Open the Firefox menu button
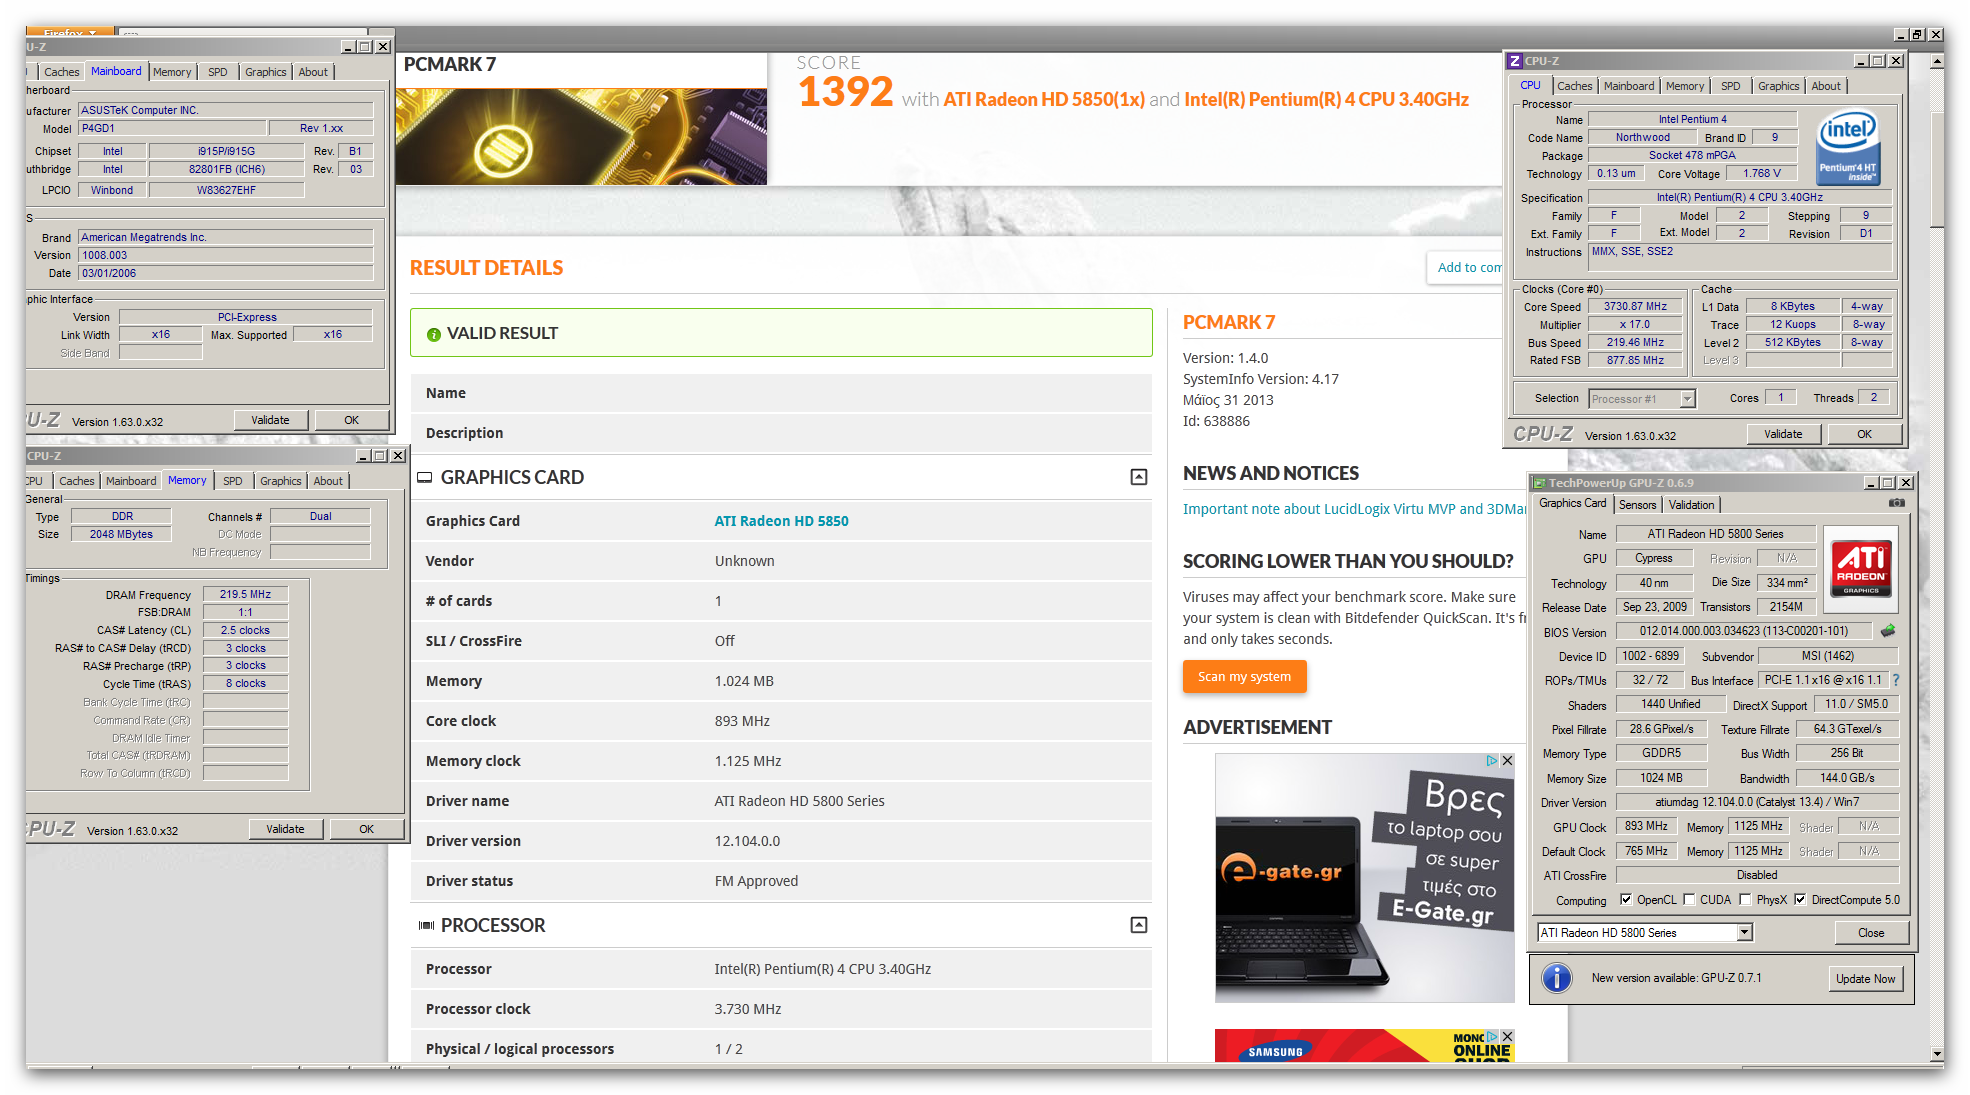Image resolution: width=1970 pixels, height=1095 pixels. point(69,32)
